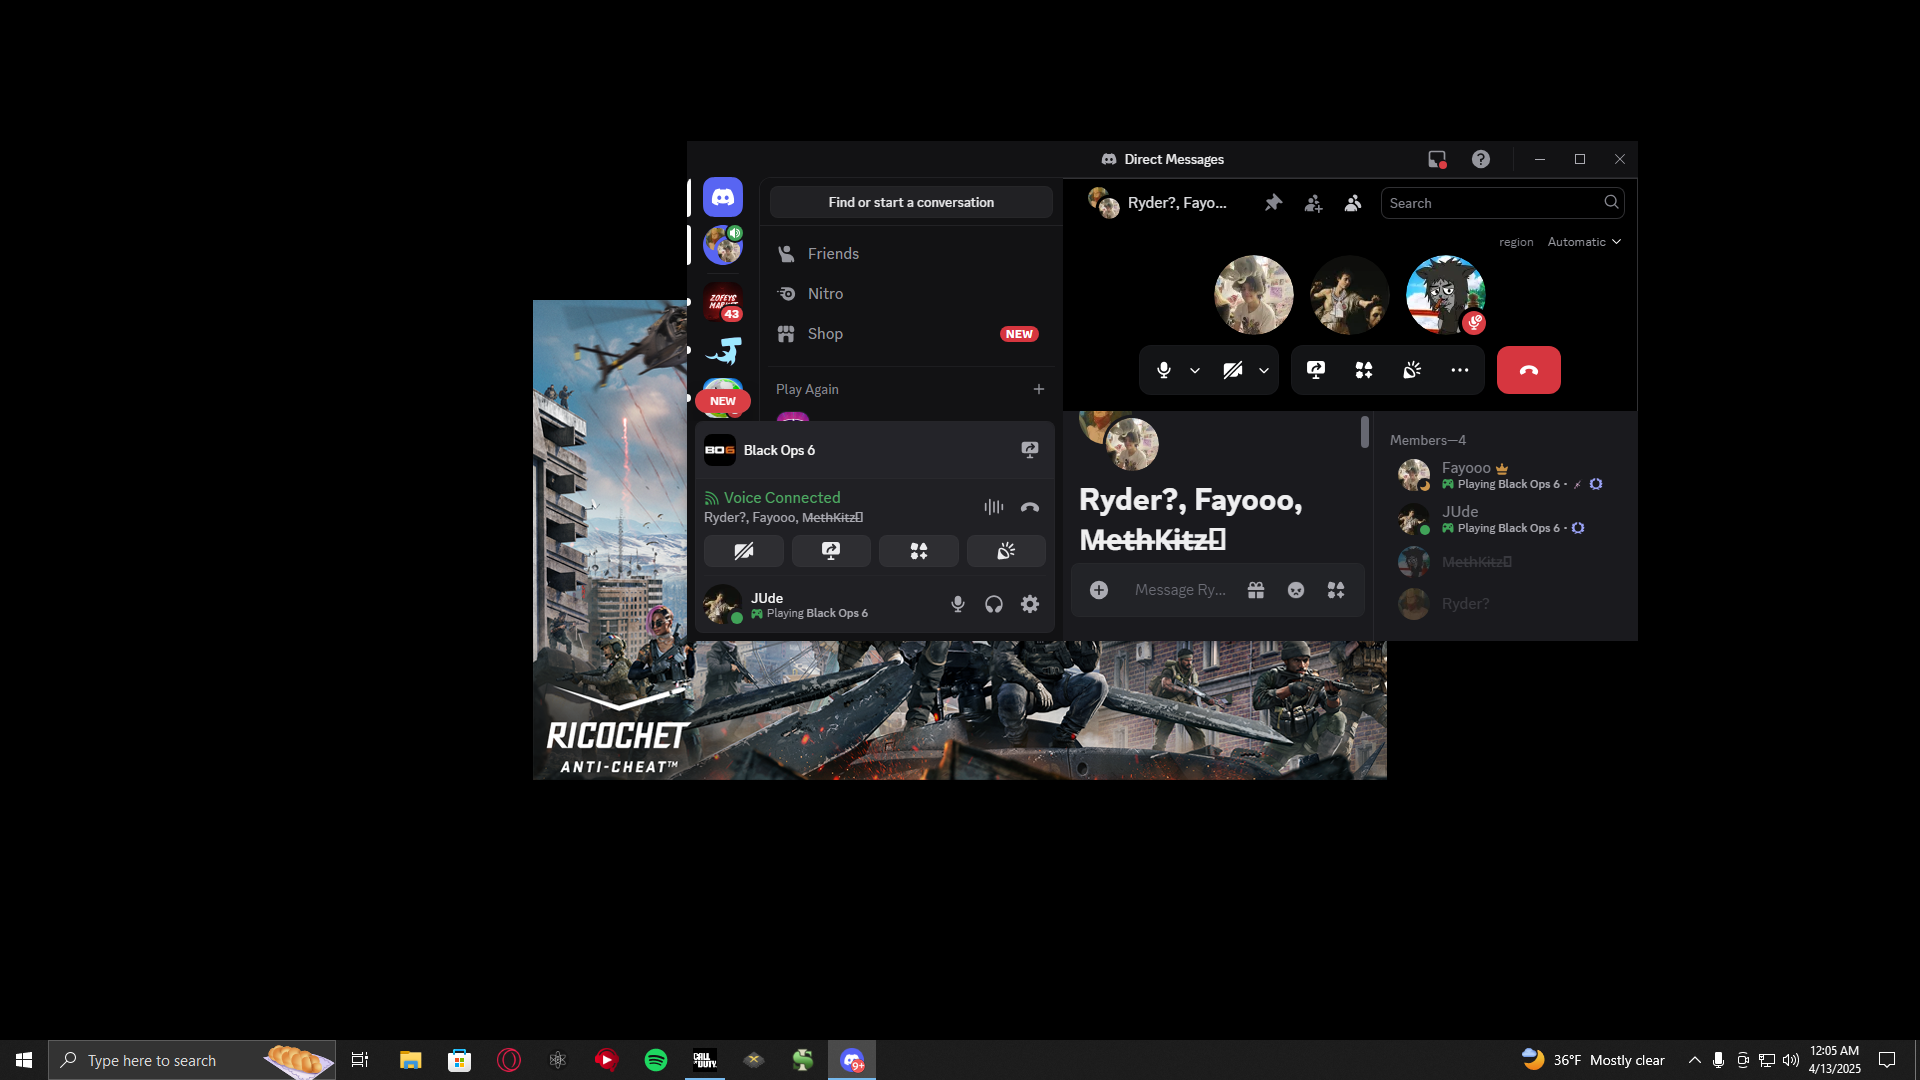Screen dimensions: 1920x1080
Task: Open weather widget 36°F Mostly clear
Action: click(x=1593, y=1060)
